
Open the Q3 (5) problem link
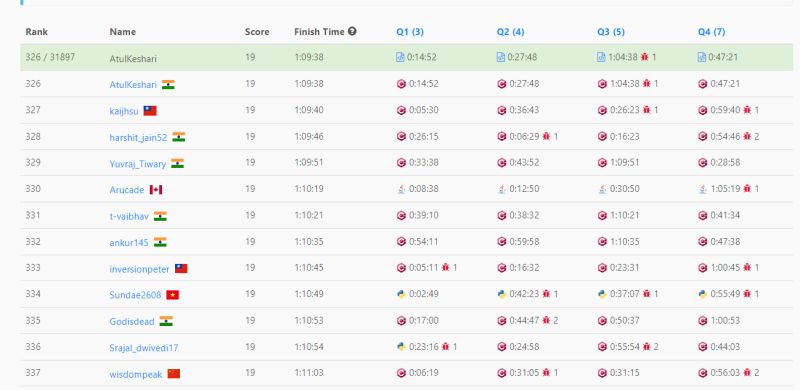[611, 32]
